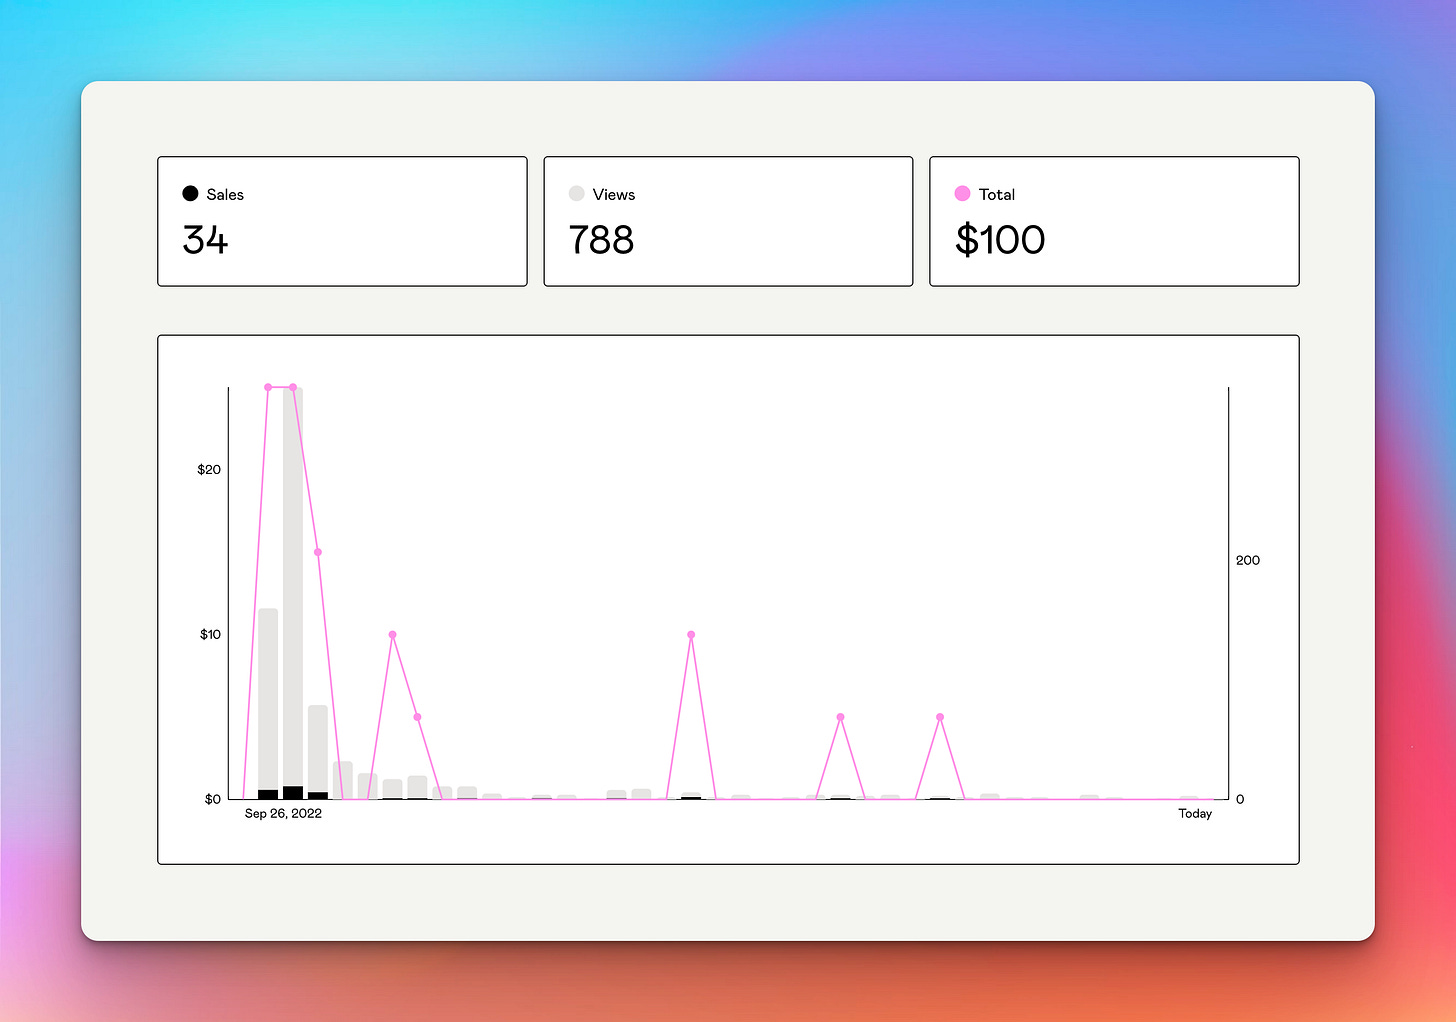Click the 'Today' axis label
This screenshot has height=1022, width=1456.
pos(1195,813)
